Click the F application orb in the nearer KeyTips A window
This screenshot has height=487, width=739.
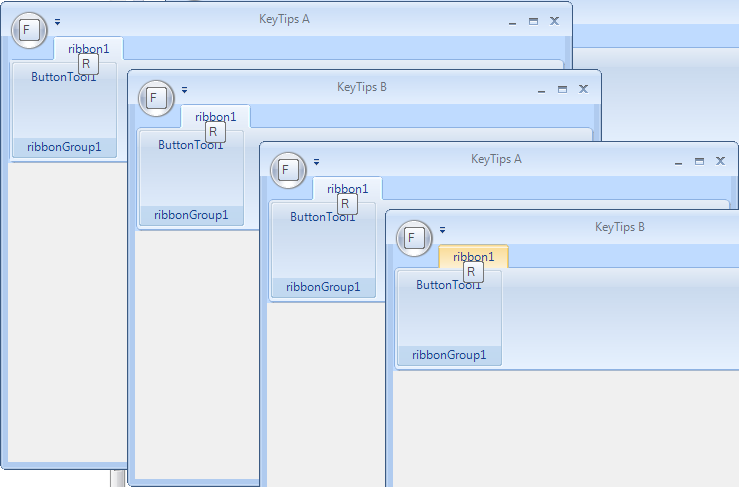287,169
